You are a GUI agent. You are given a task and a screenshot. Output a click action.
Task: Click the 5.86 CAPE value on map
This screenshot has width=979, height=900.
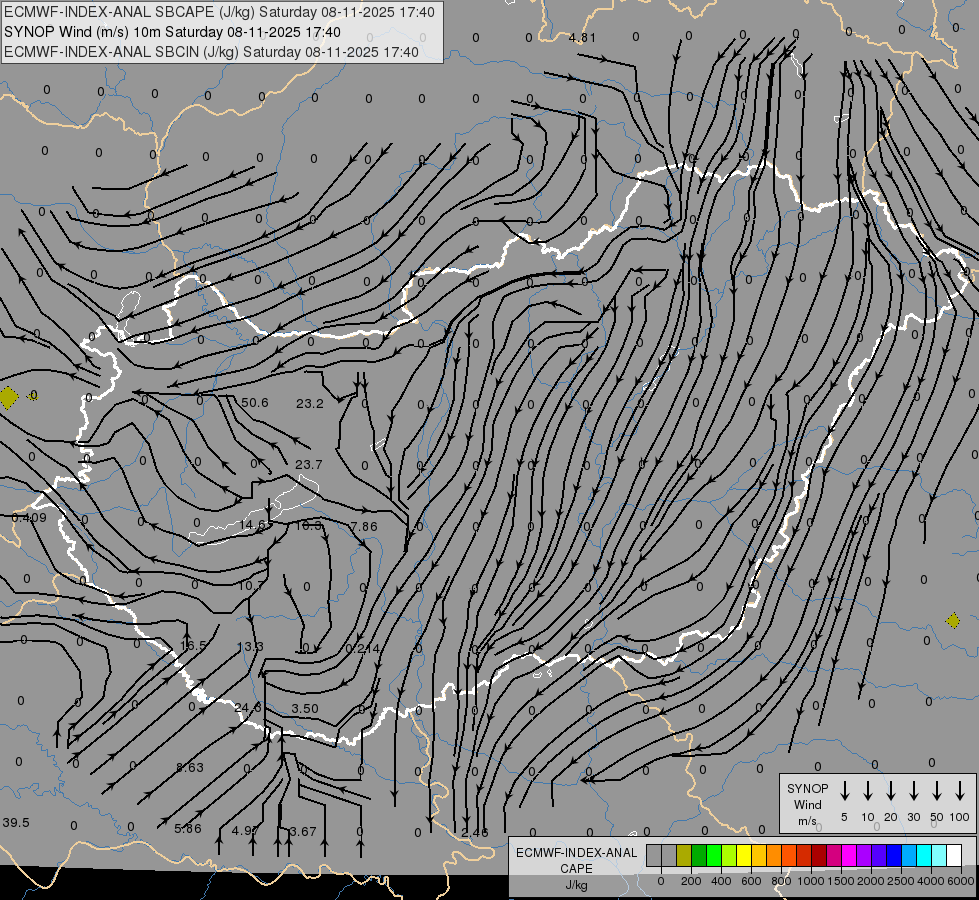click(188, 829)
